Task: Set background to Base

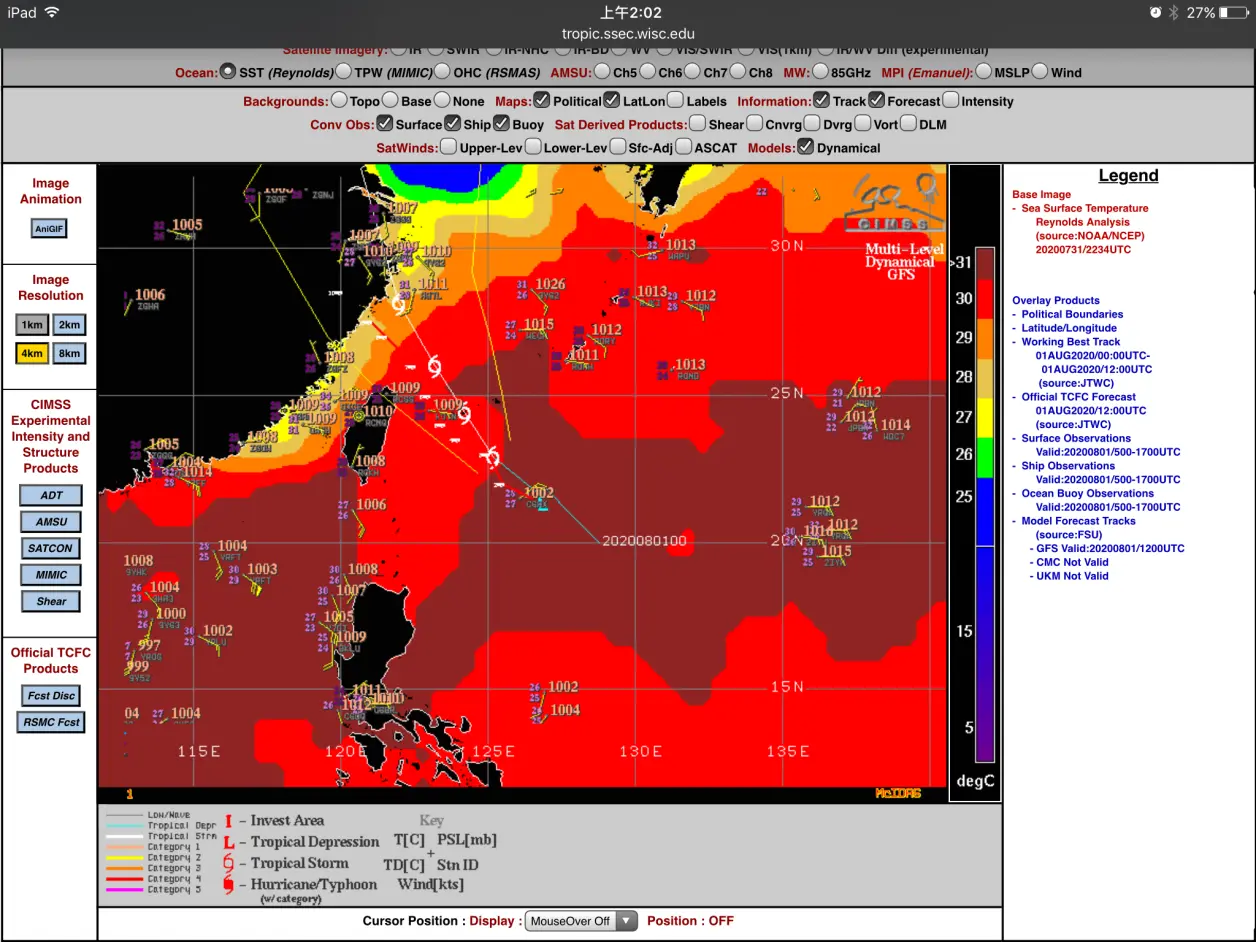Action: pyautogui.click(x=390, y=100)
